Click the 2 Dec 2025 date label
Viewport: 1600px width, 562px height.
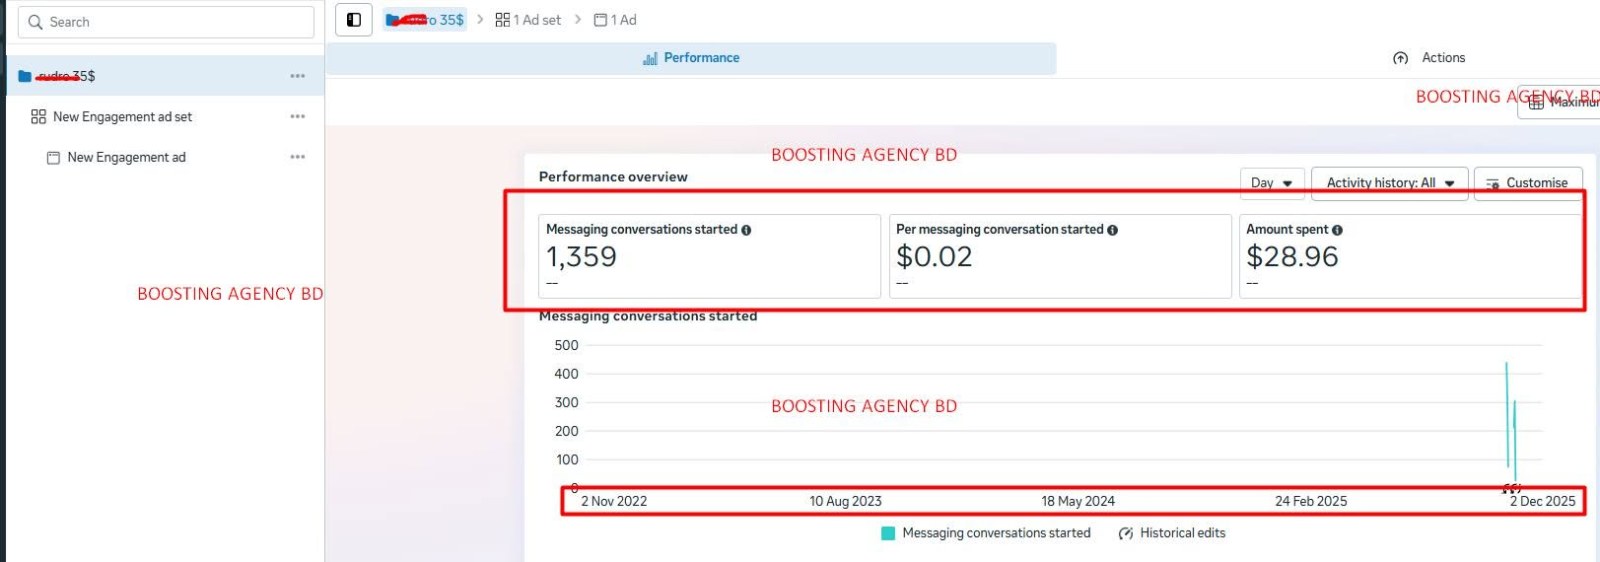click(x=1542, y=501)
